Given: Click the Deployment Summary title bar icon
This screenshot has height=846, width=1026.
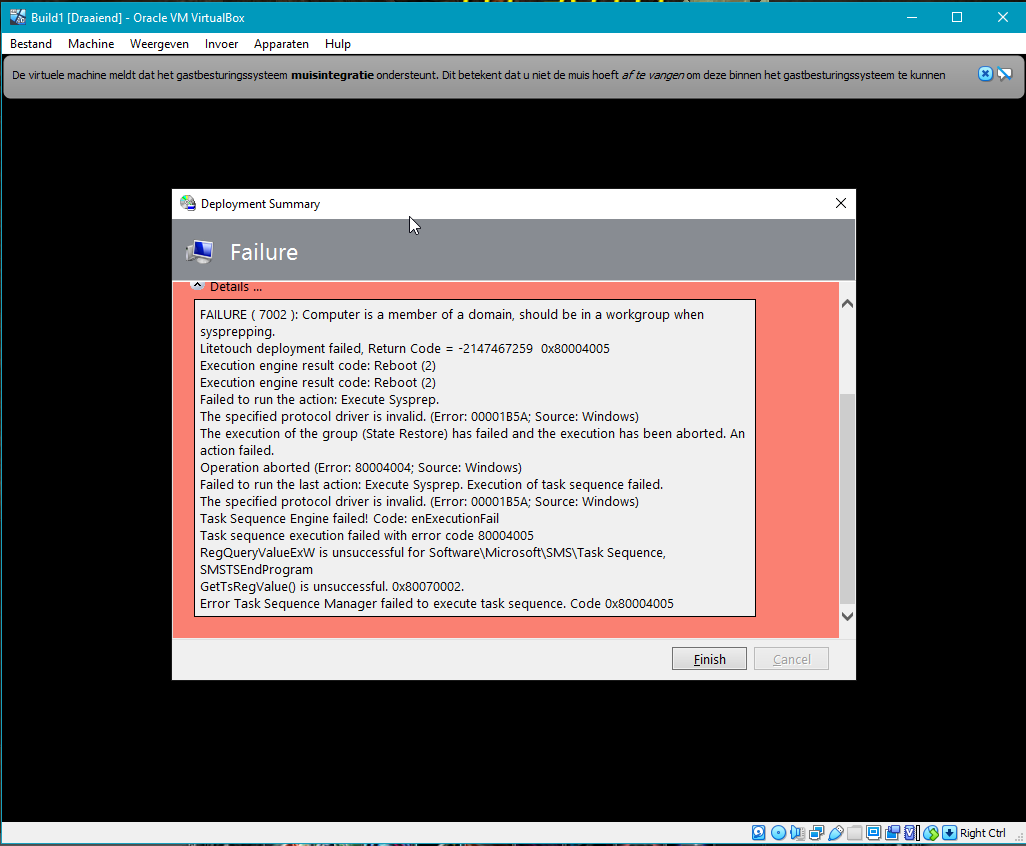Looking at the screenshot, I should 188,203.
